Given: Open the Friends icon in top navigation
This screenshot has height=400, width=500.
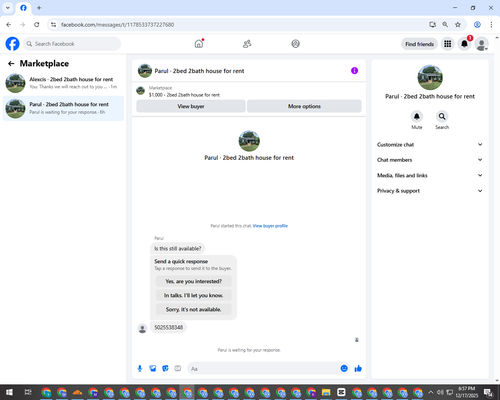Looking at the screenshot, I should pyautogui.click(x=247, y=44).
